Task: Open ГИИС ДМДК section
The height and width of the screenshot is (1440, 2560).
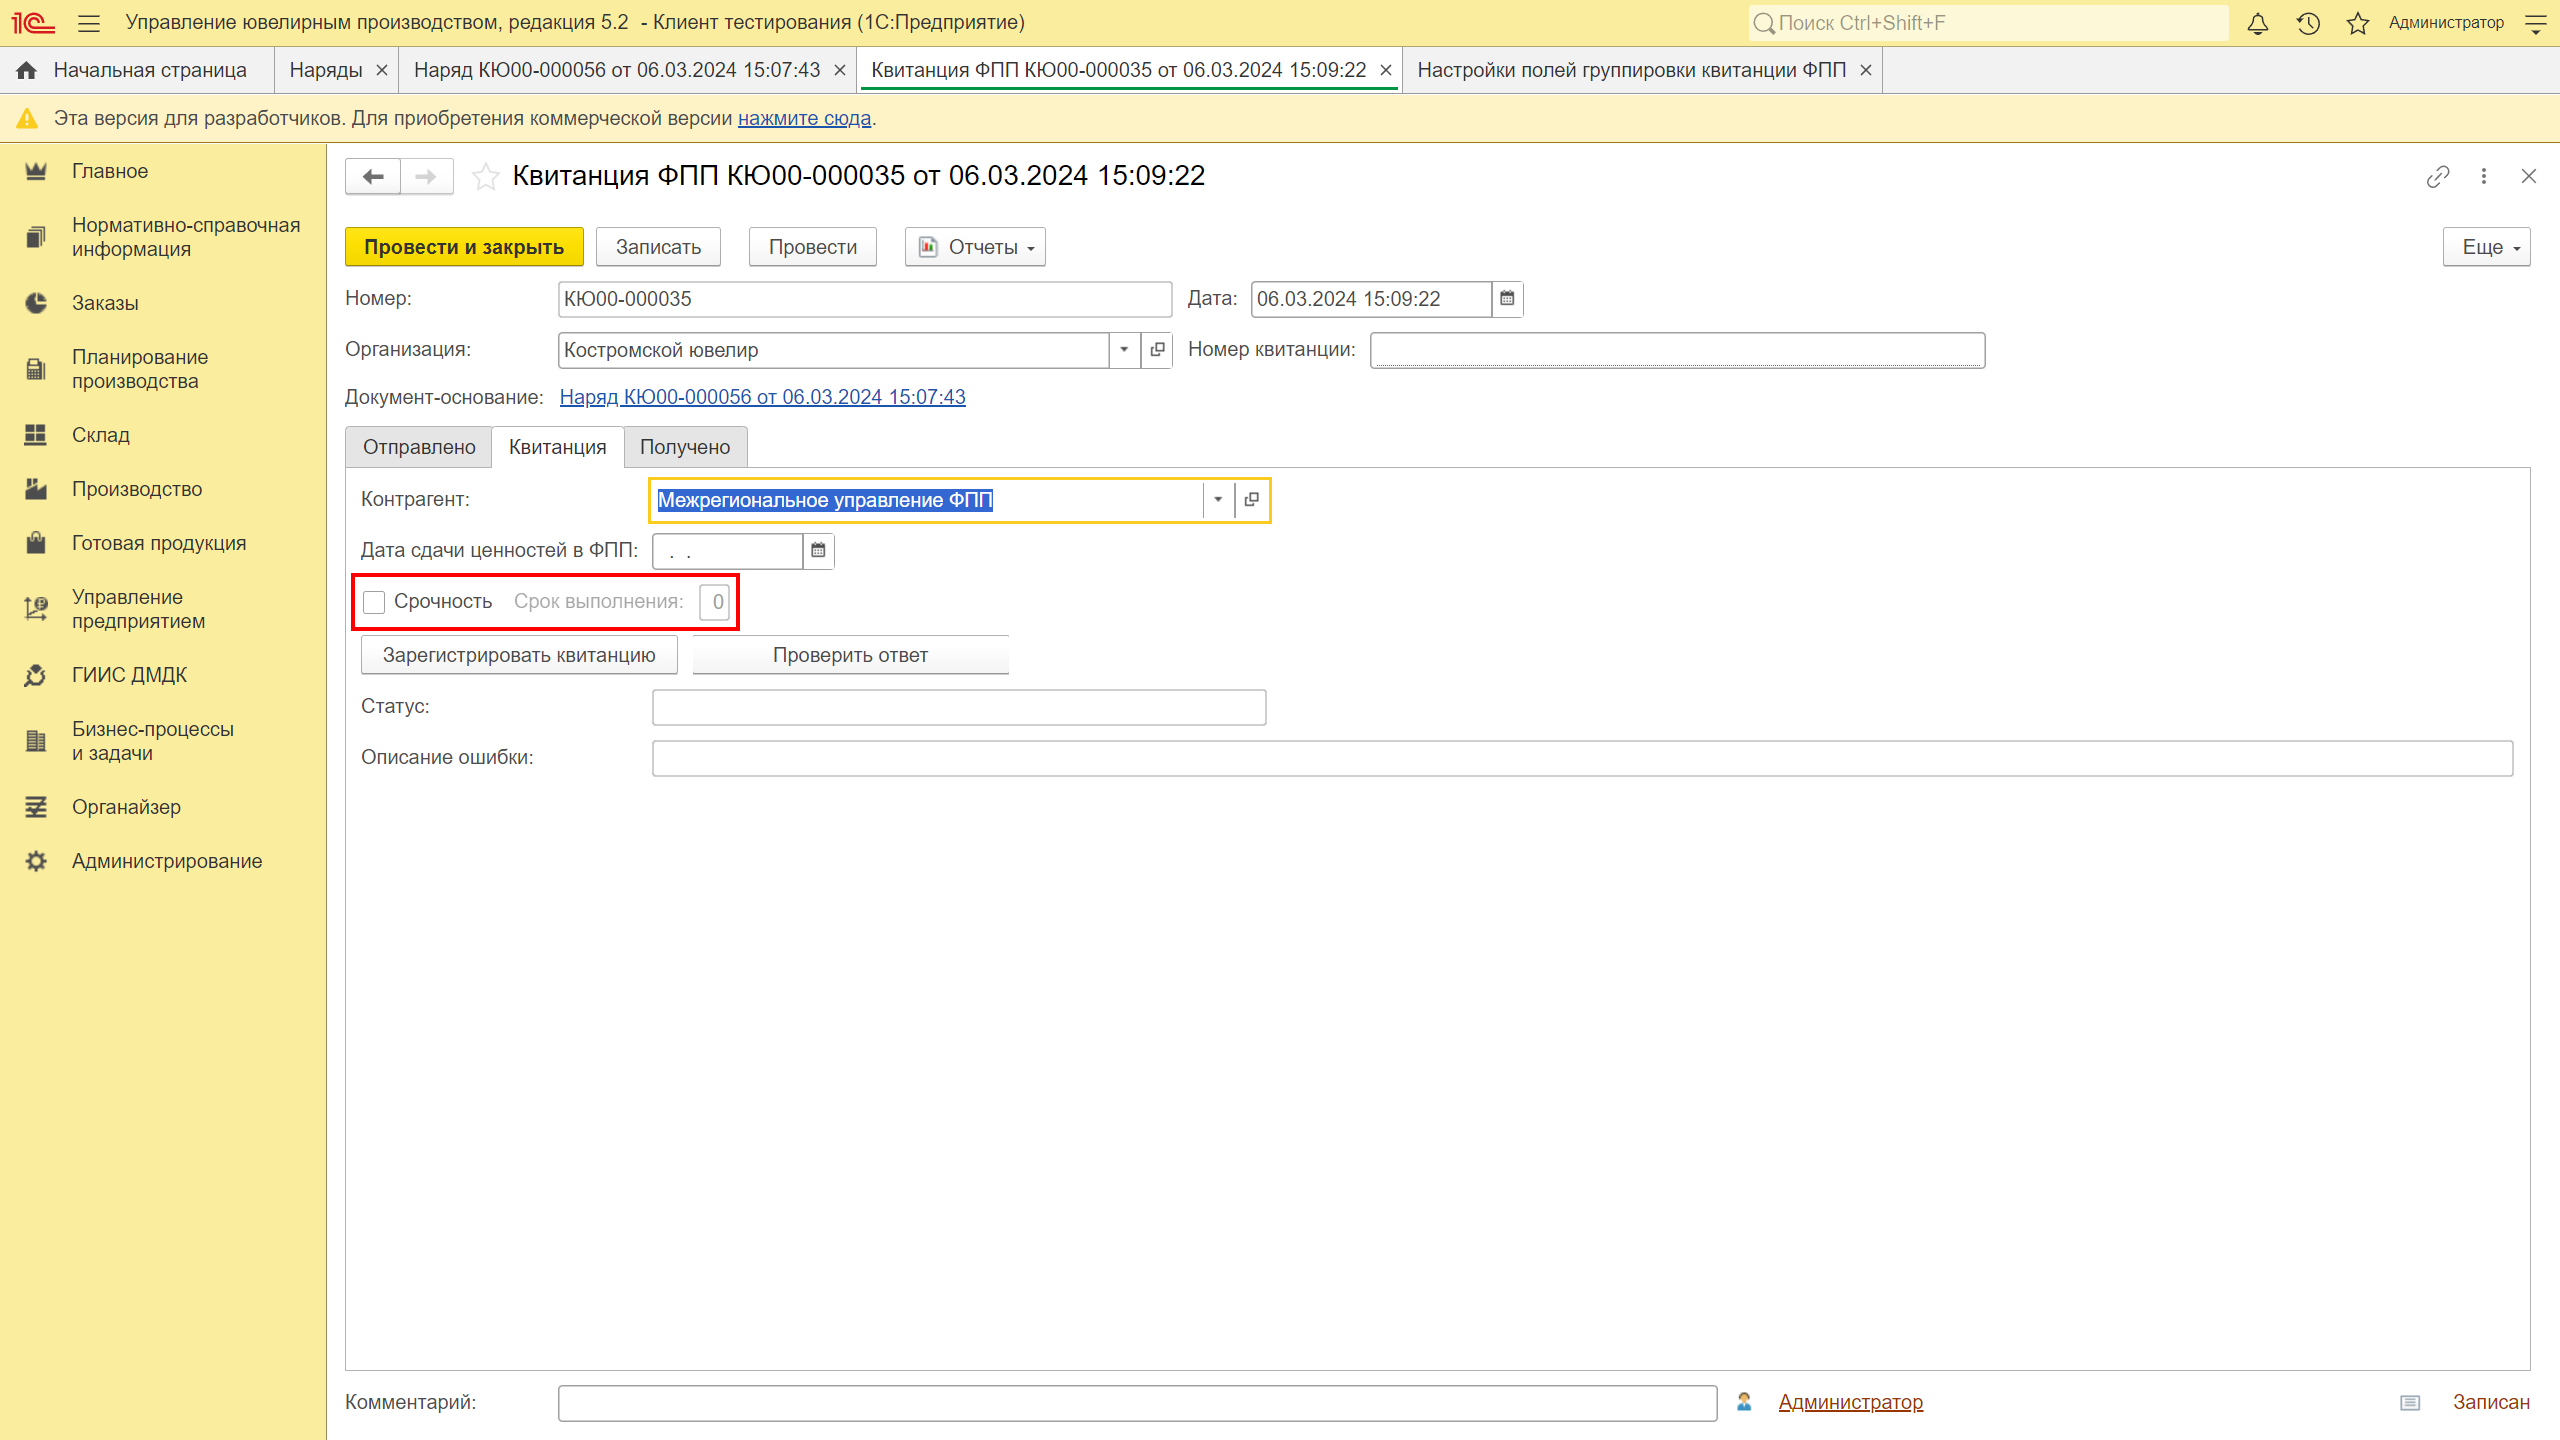Action: (130, 675)
